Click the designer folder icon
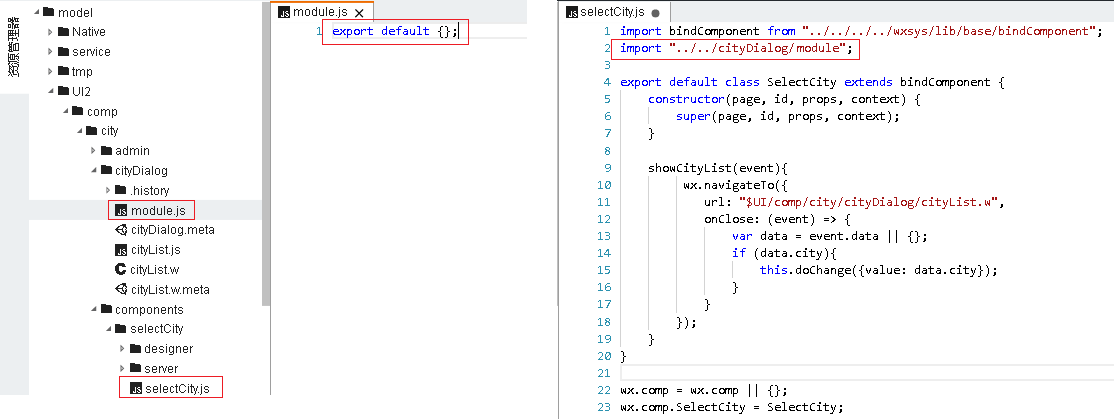The image size is (1118, 419). click(134, 349)
